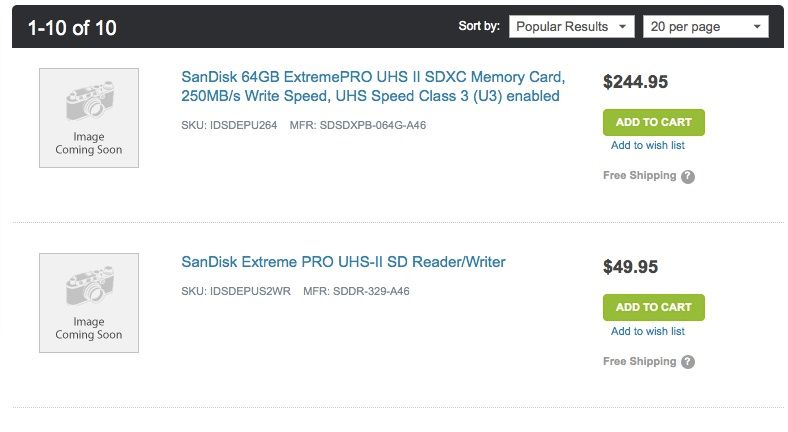The width and height of the screenshot is (788, 432).
Task: Open placeholder image of SD Reader/Writer
Action: [89, 303]
